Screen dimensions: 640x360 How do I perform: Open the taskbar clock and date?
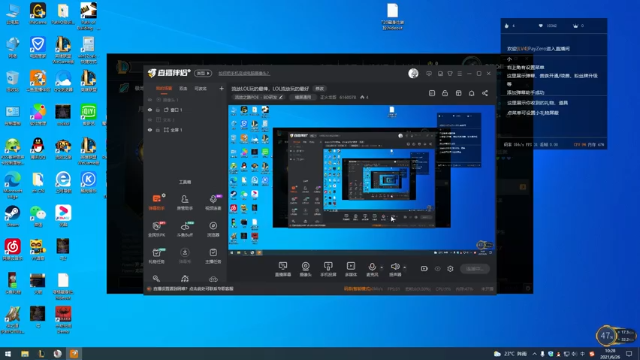click(x=610, y=353)
